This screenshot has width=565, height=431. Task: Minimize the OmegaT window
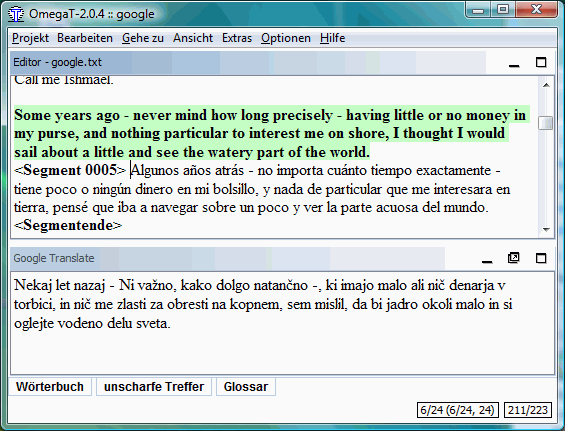(478, 10)
